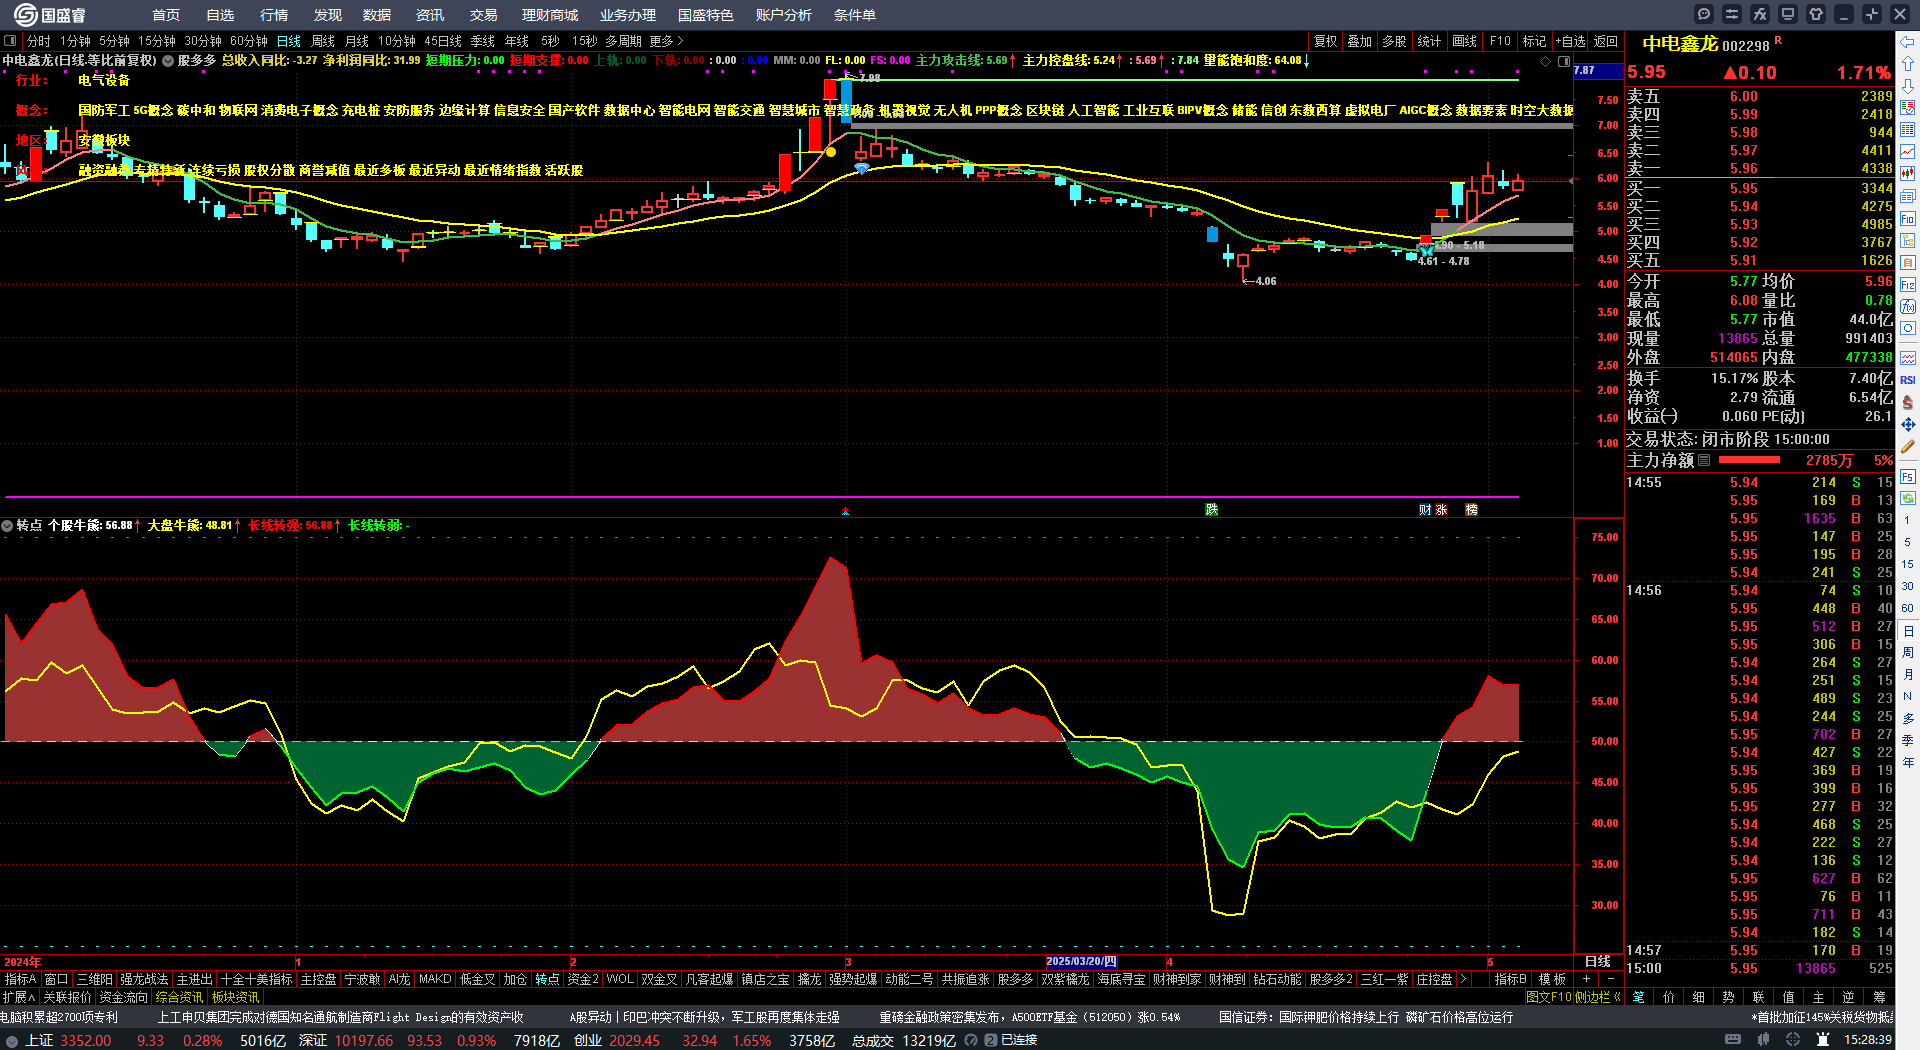Image resolution: width=1920 pixels, height=1050 pixels.
Task: Click the F10 company info sidebar icon
Action: 1908,218
